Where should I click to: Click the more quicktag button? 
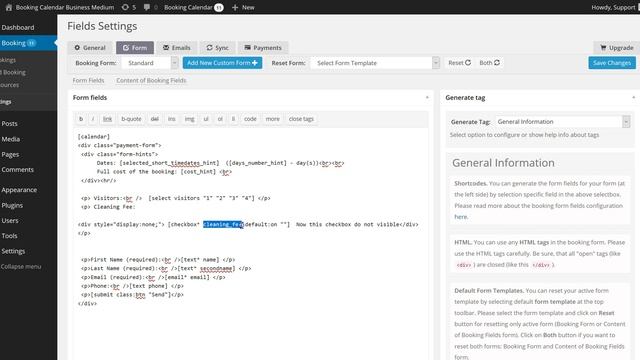(x=273, y=119)
